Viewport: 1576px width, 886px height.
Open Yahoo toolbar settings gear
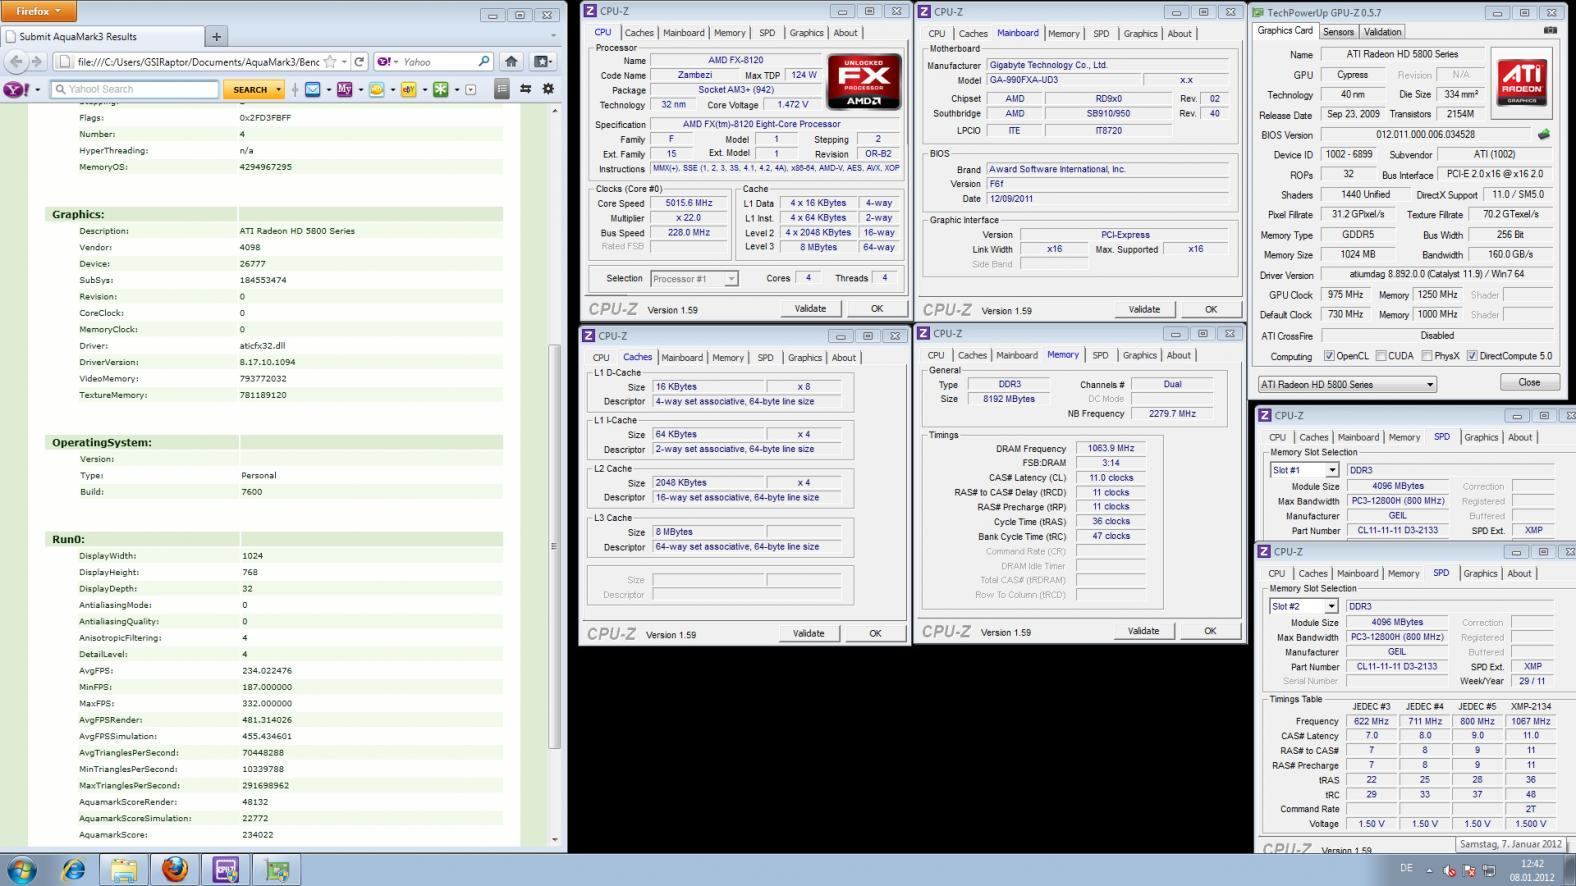548,89
